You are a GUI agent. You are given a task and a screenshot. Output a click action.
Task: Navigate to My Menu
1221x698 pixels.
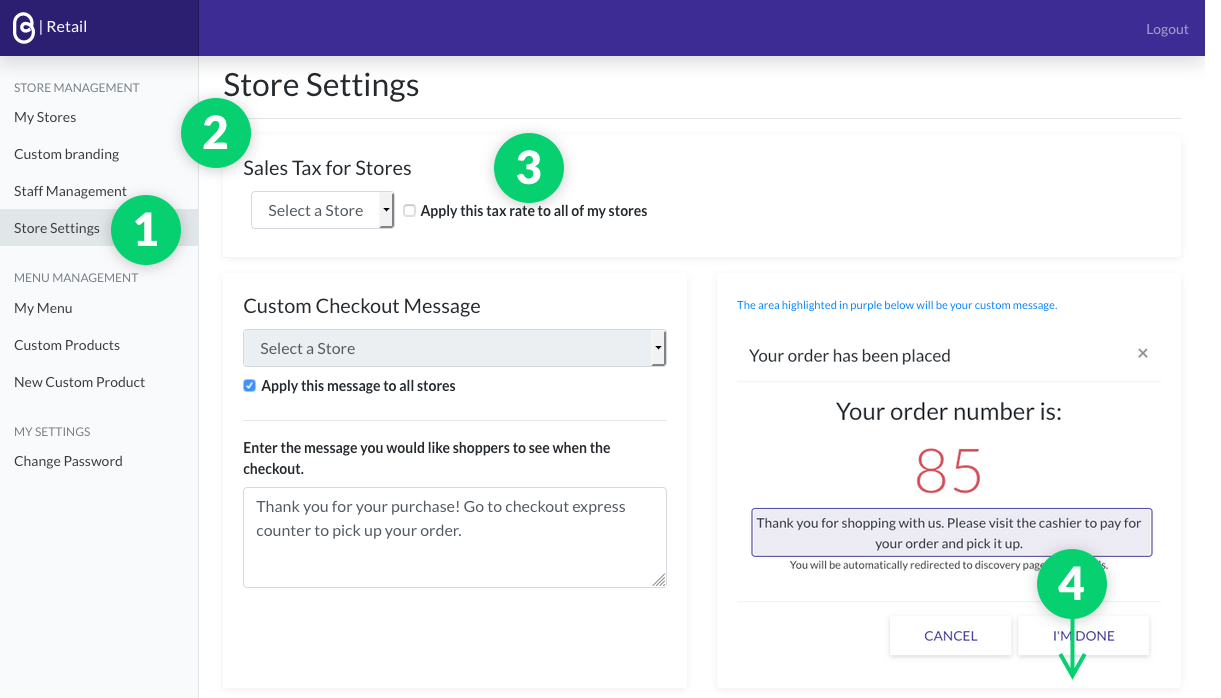pos(43,308)
